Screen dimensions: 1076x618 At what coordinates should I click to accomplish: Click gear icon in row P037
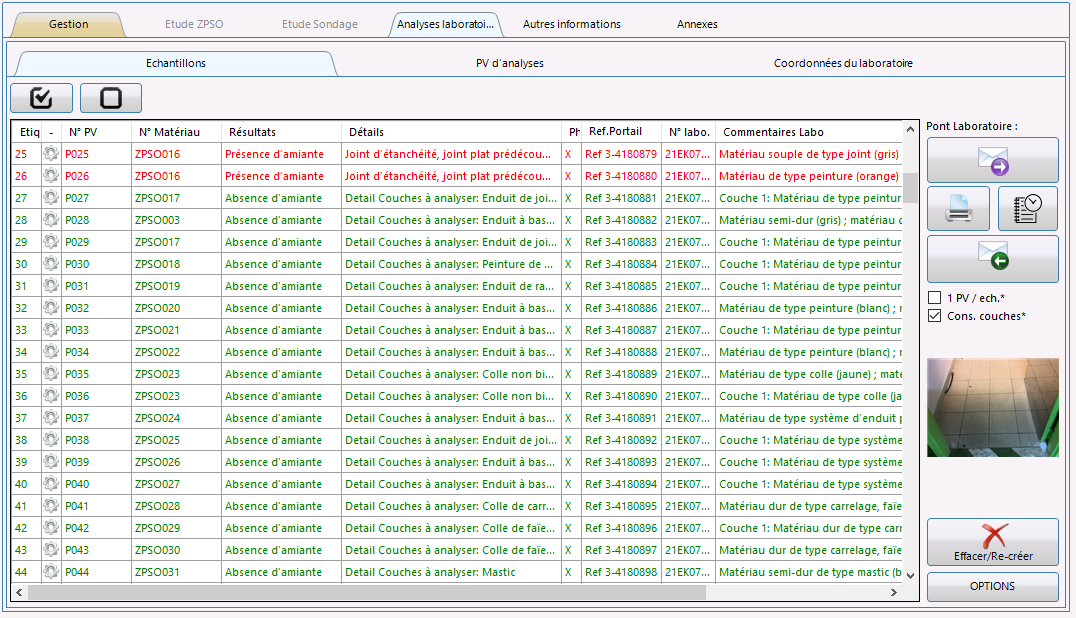51,418
